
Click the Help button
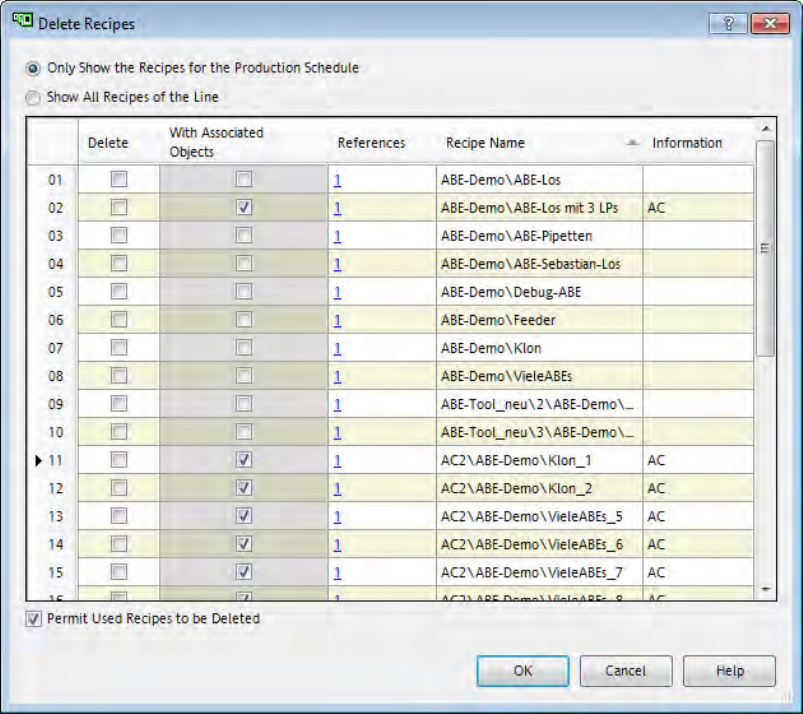[729, 671]
